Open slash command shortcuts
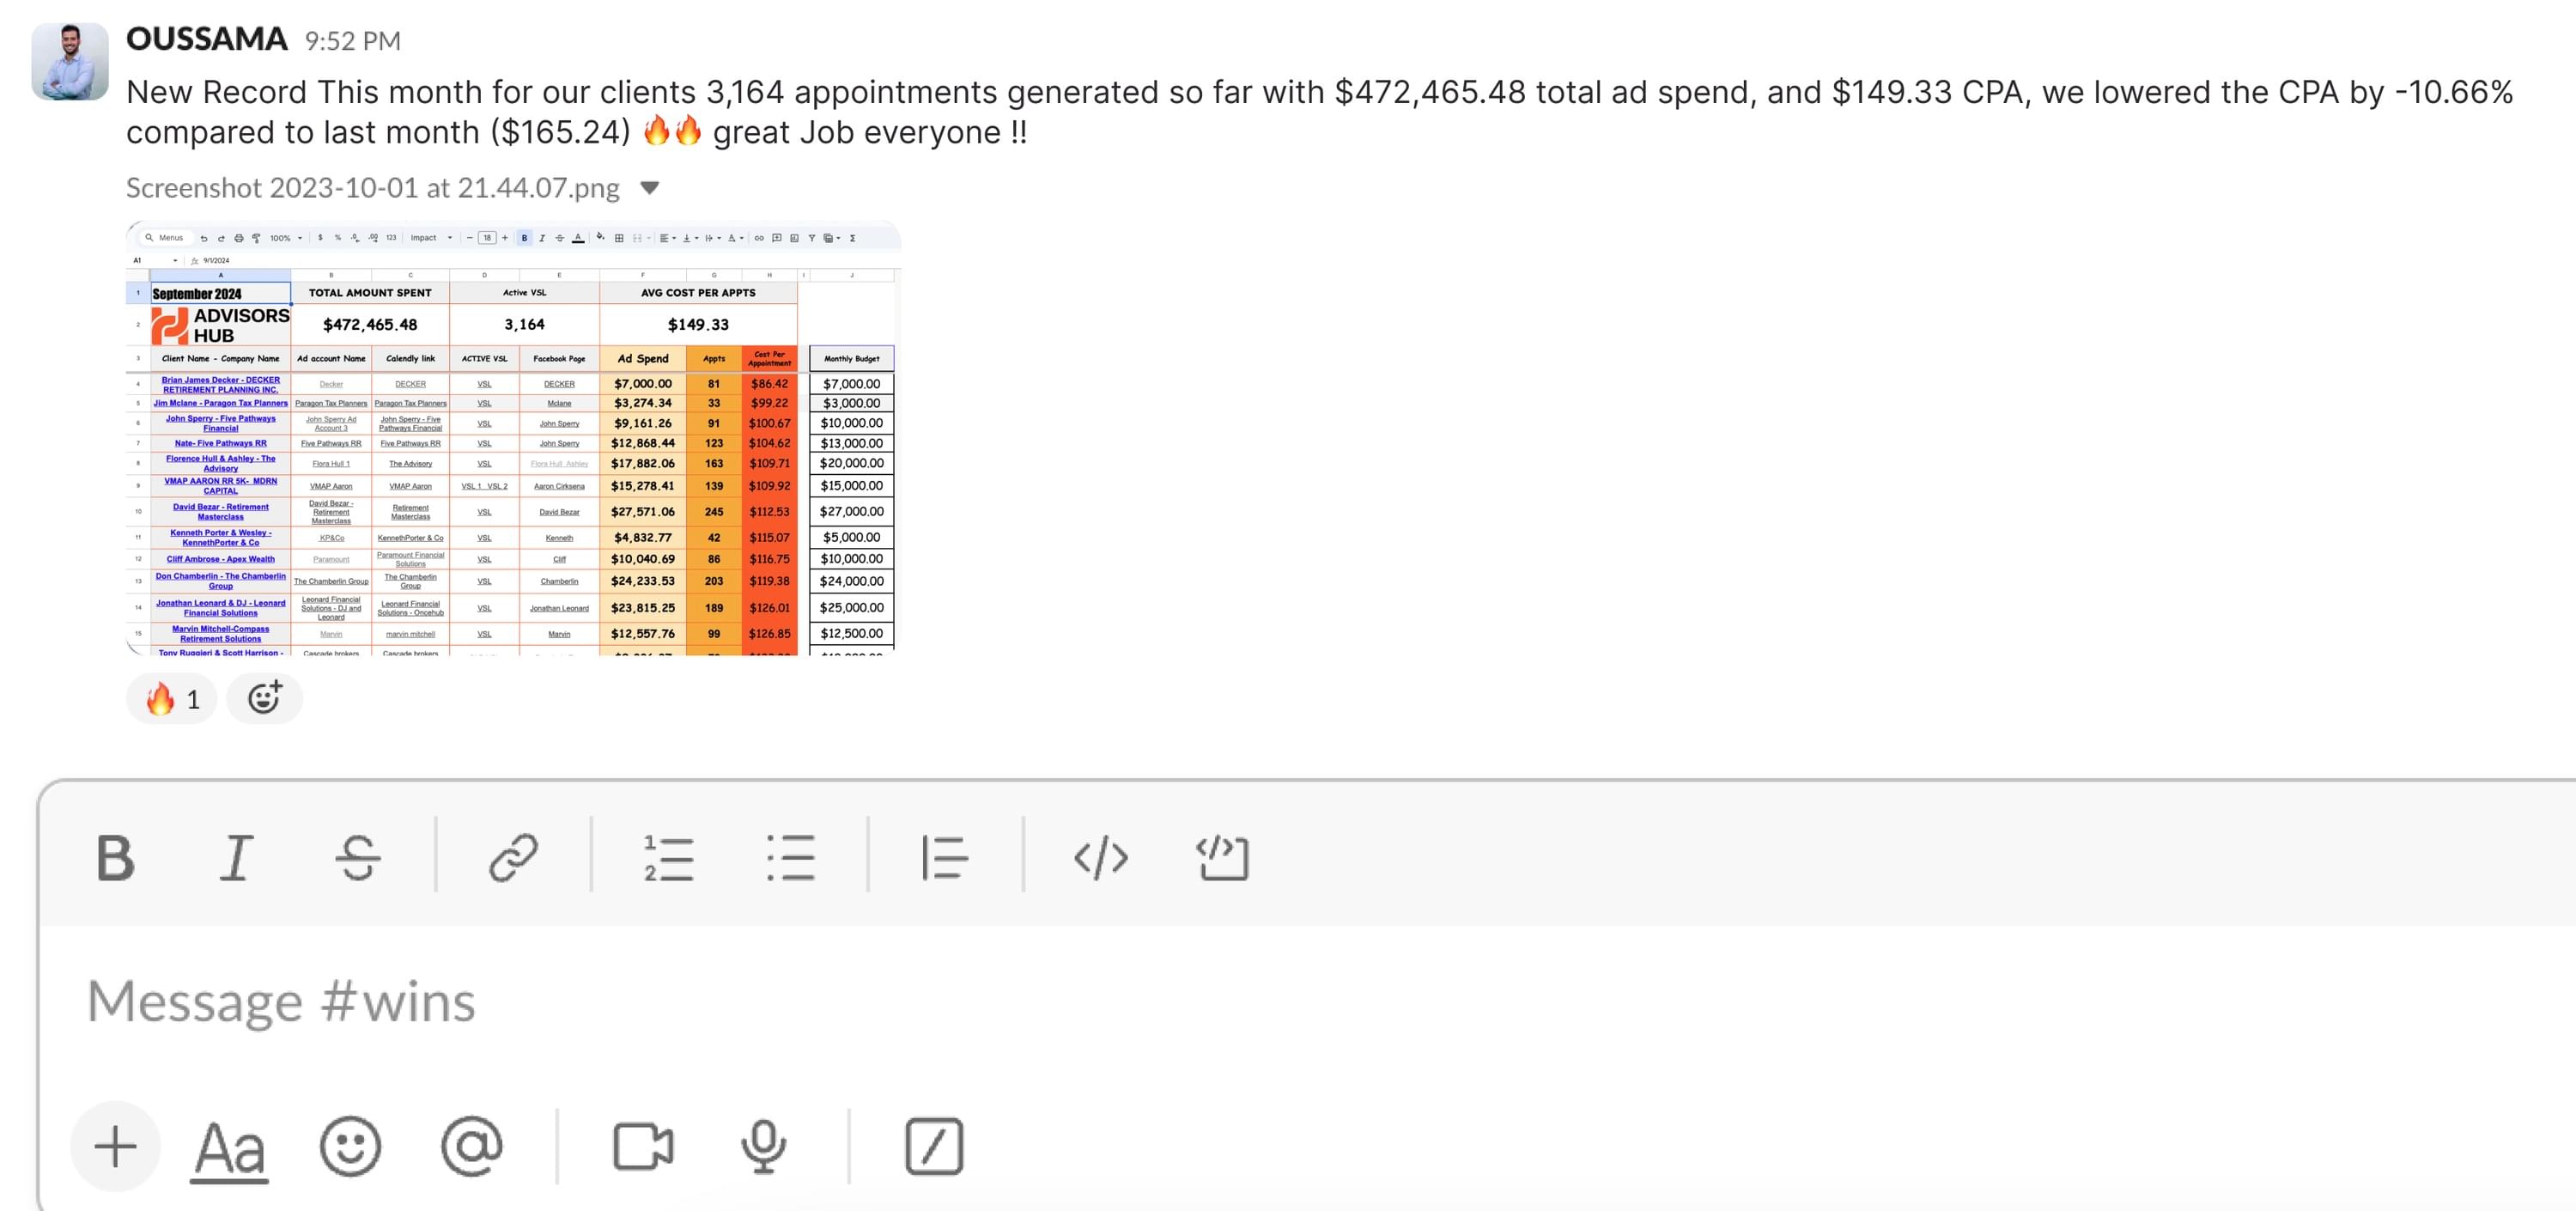The height and width of the screenshot is (1211, 2576). (933, 1146)
